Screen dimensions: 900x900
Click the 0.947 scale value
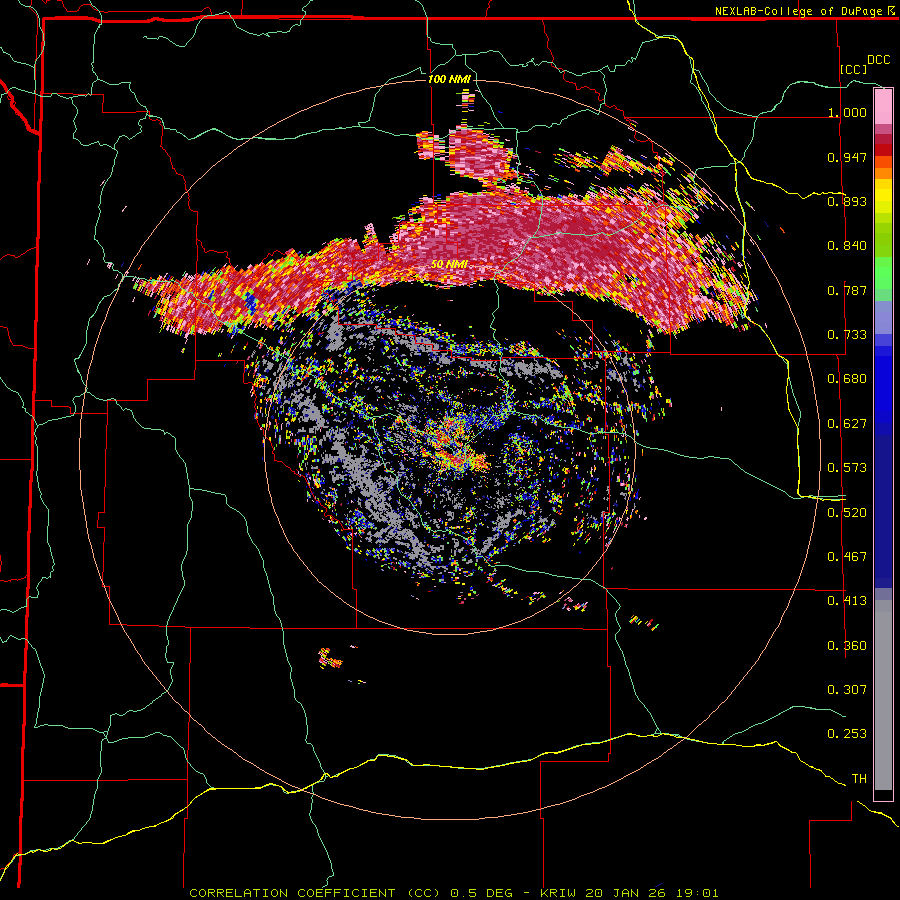click(x=847, y=157)
